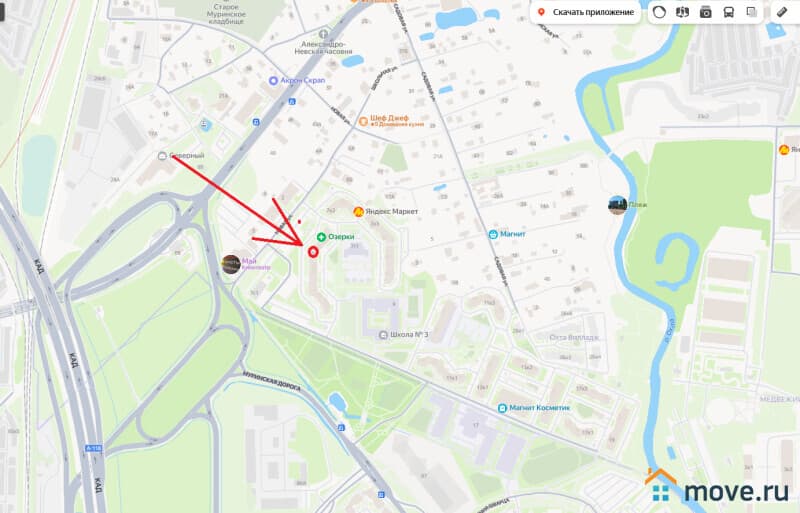The image size is (800, 513).
Task: Select the Школа № 3 label
Action: point(409,335)
